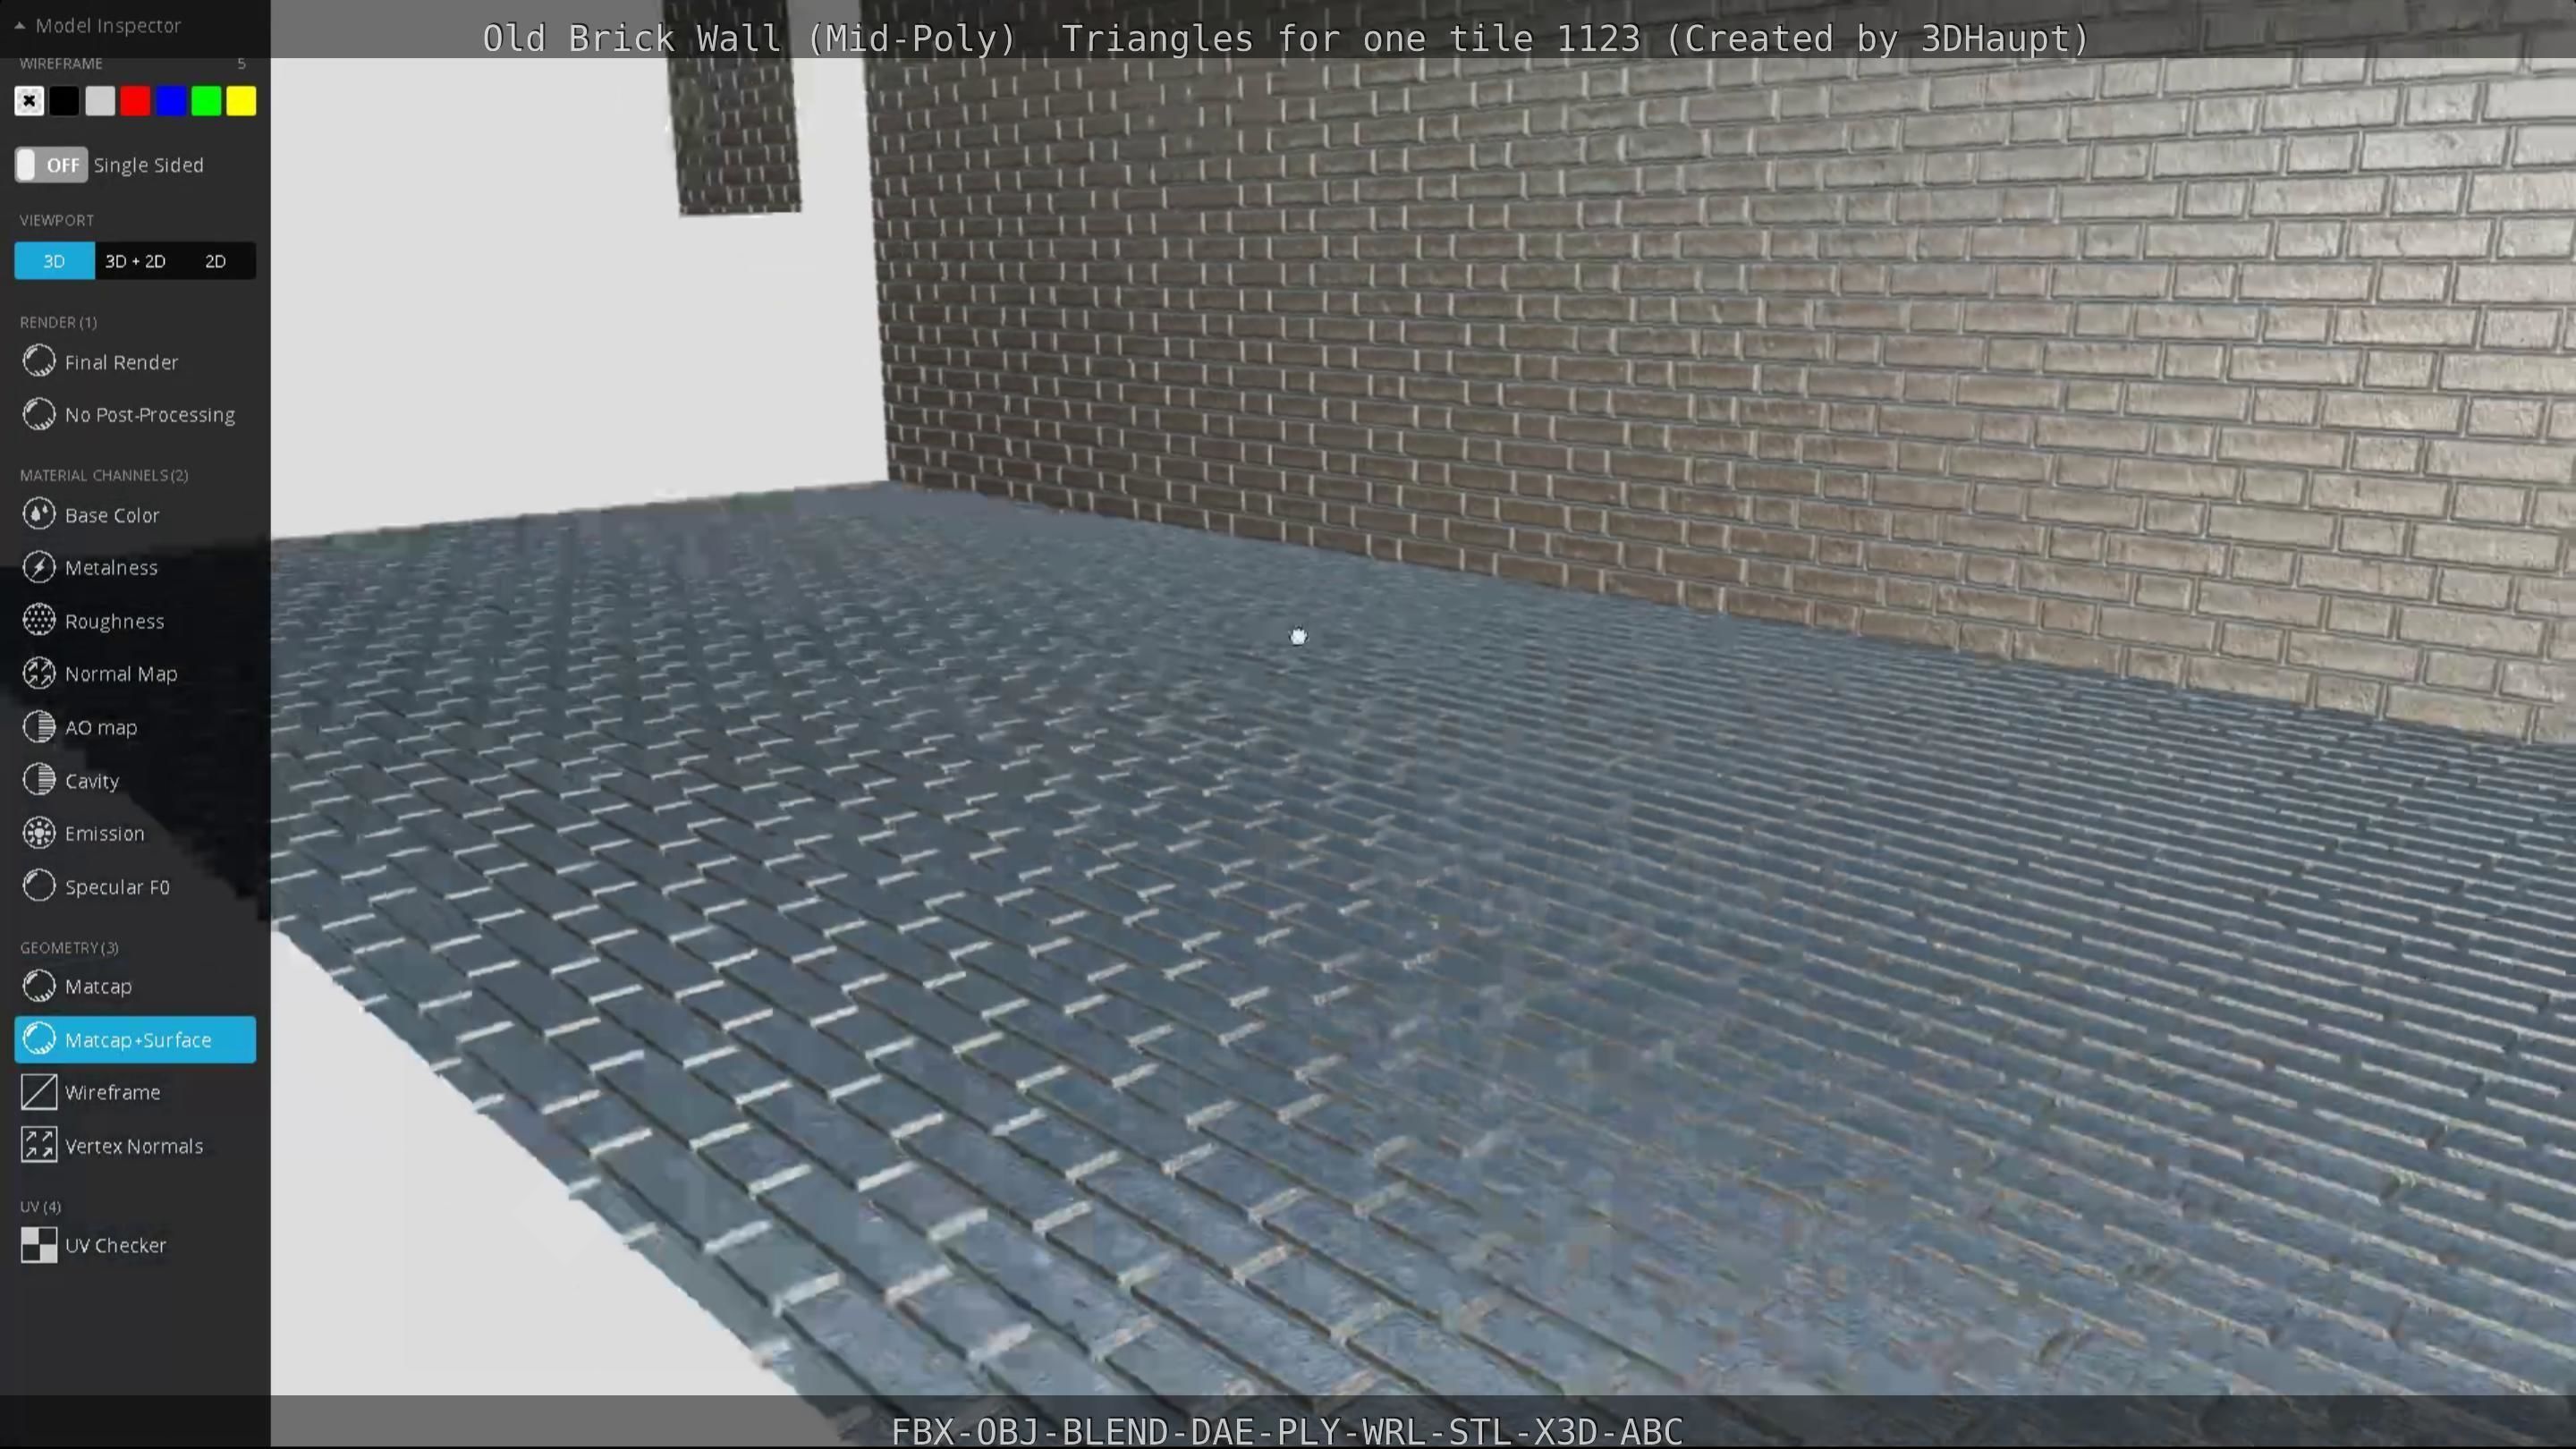This screenshot has height=1449, width=2576.
Task: Choose Normal Map channel label
Action: (121, 674)
